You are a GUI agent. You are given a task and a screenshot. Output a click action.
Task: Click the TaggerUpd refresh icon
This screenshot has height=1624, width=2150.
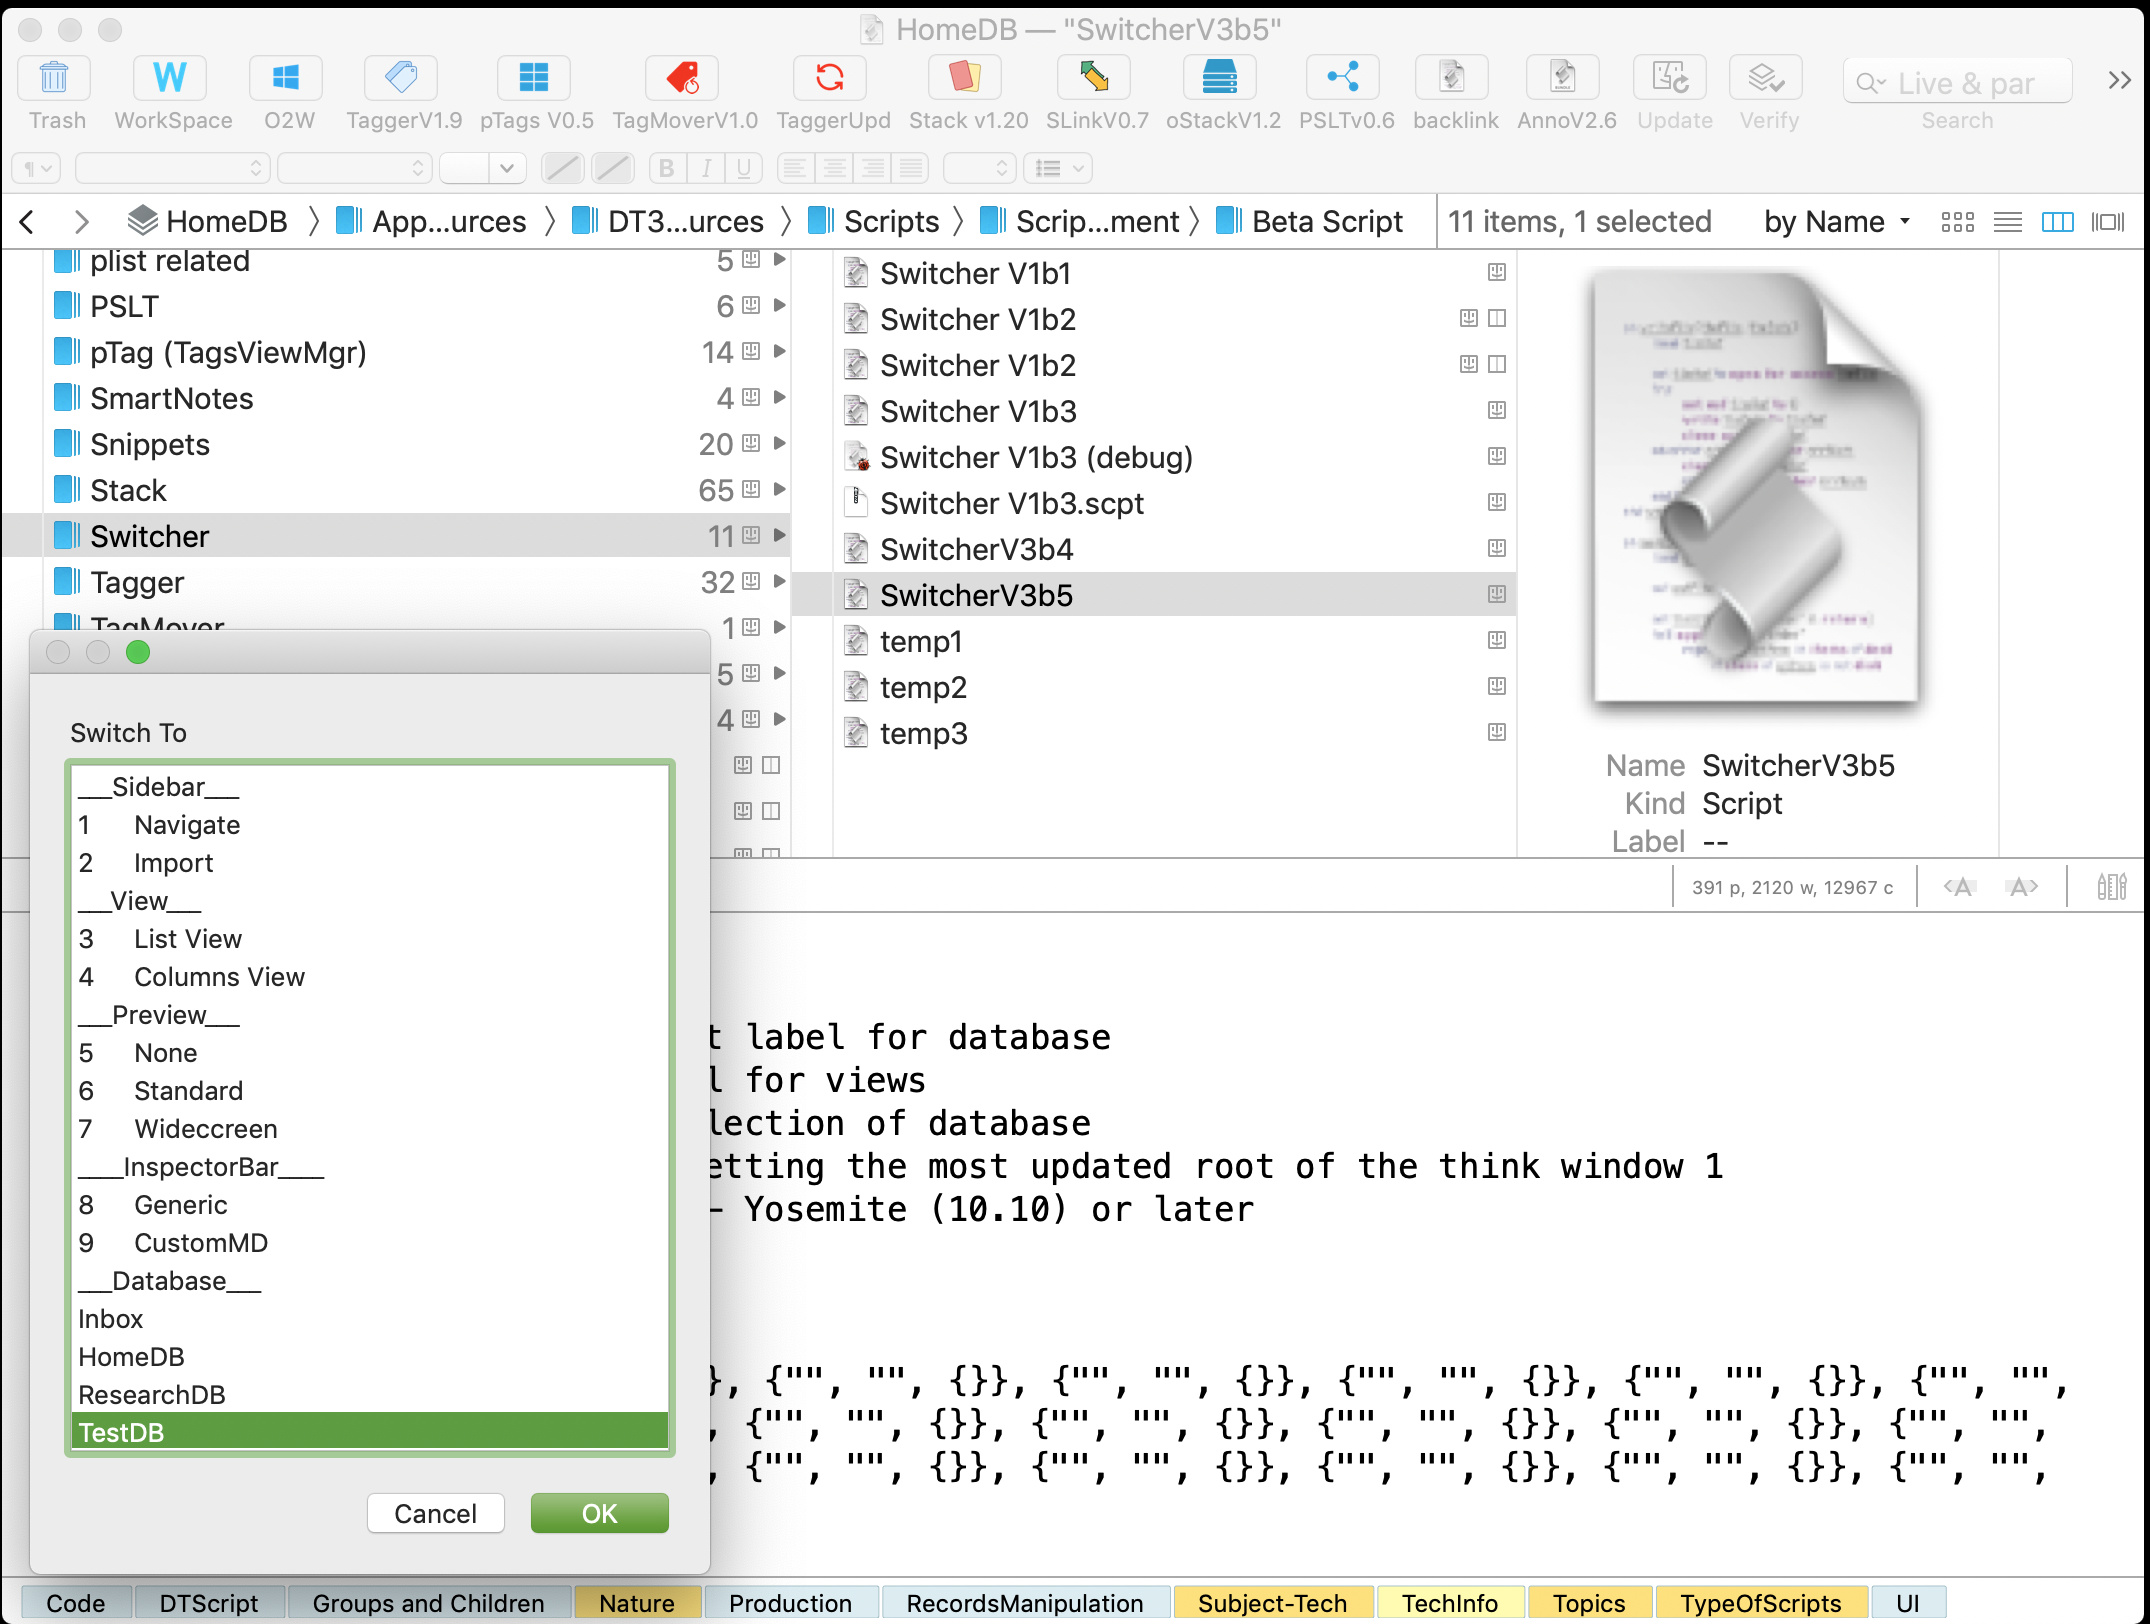coord(831,79)
